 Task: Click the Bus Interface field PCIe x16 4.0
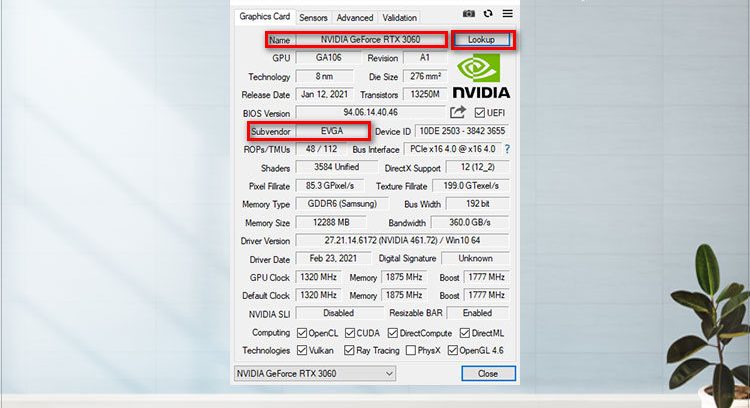pos(452,149)
